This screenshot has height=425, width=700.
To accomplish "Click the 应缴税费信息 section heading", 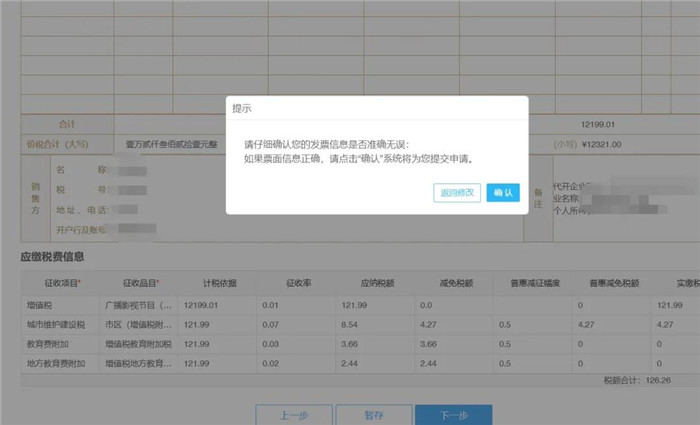I will click(60, 257).
